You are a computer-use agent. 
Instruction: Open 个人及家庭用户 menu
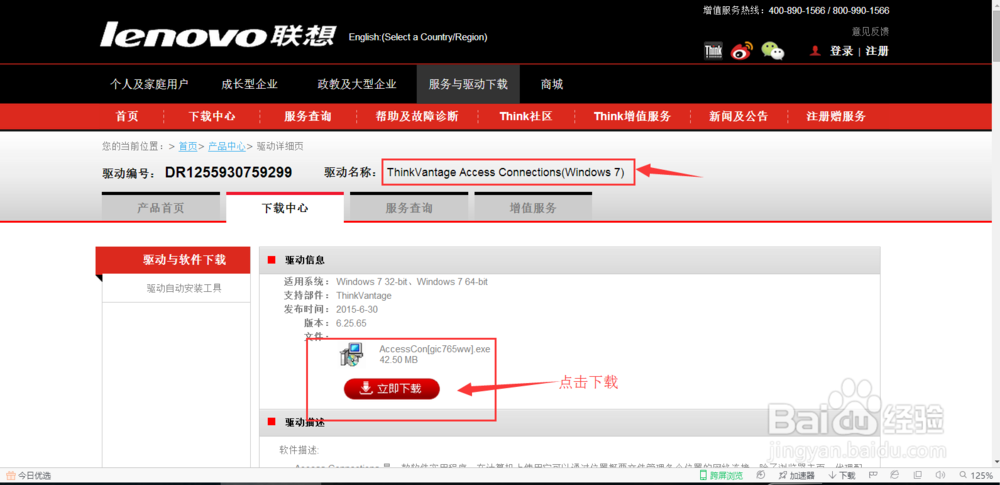(149, 84)
